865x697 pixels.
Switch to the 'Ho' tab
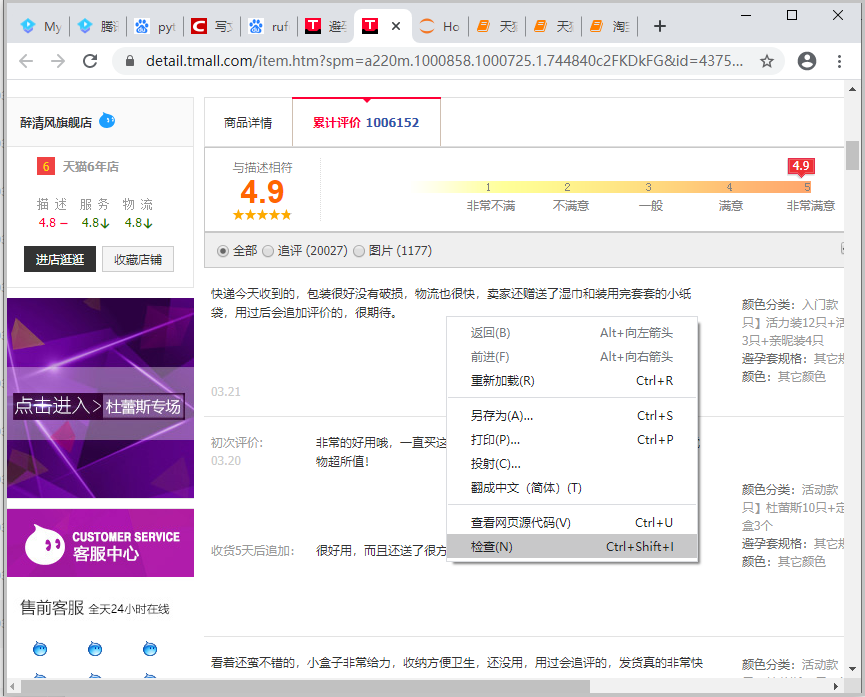tap(440, 26)
